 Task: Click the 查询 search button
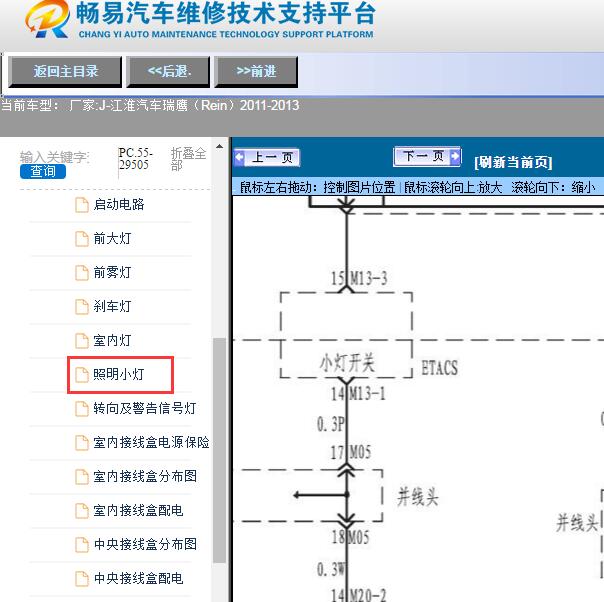click(x=43, y=171)
